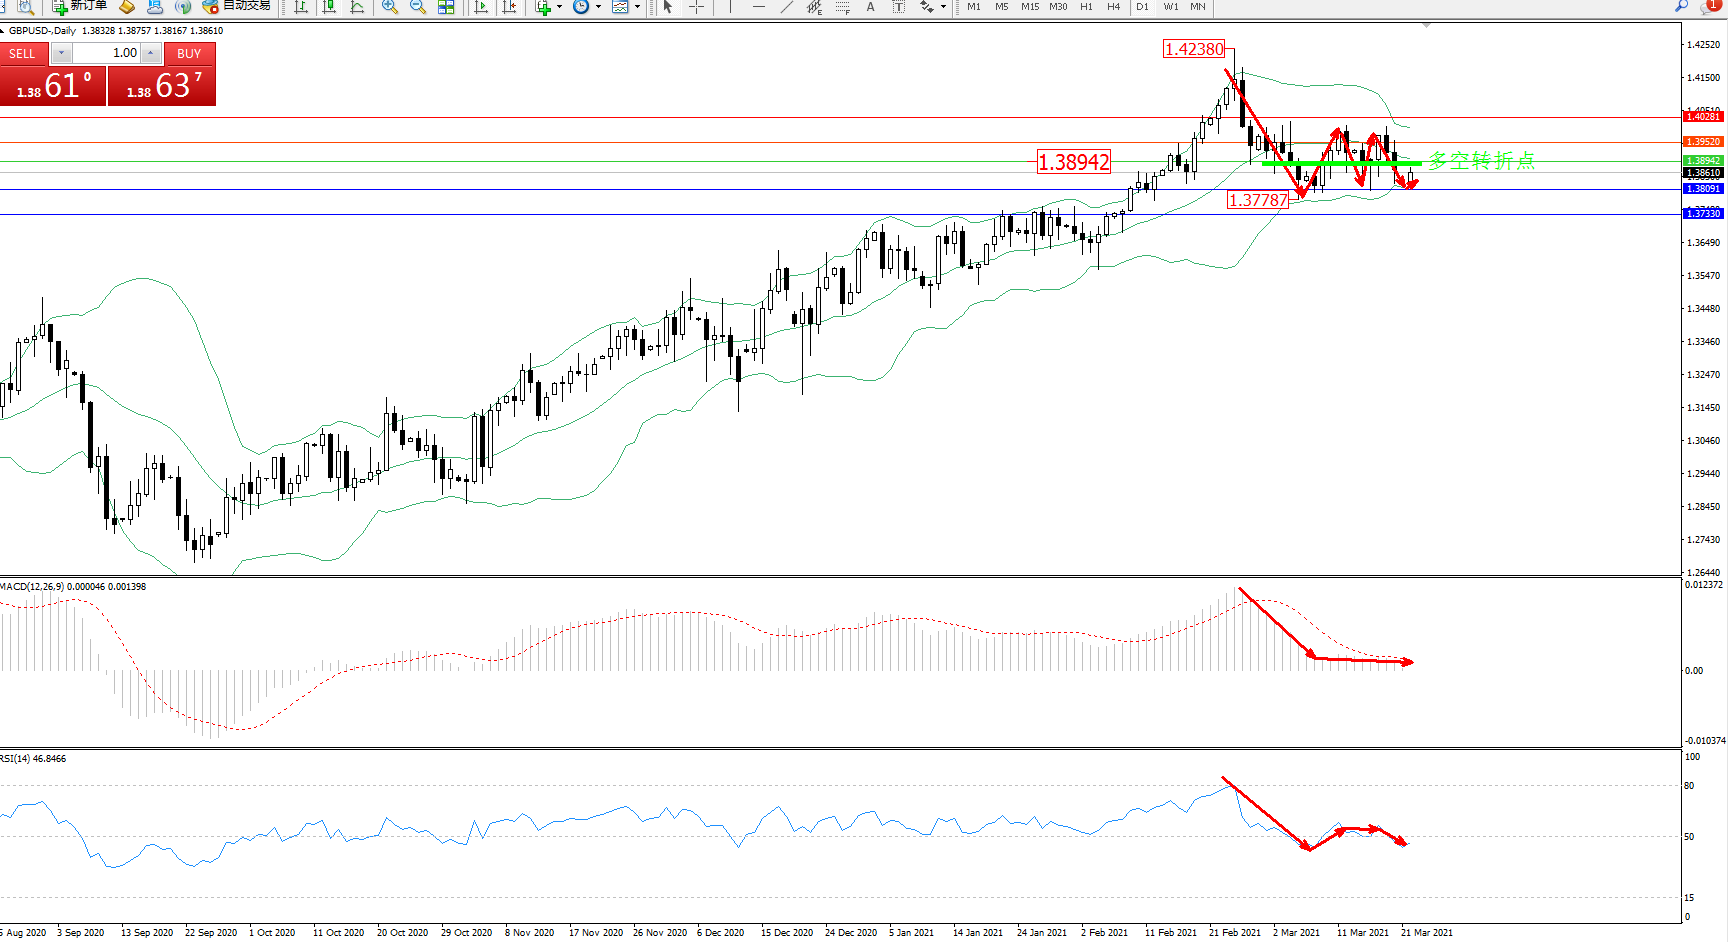Open the search magnifier at top right
1728x942 pixels.
[1682, 6]
